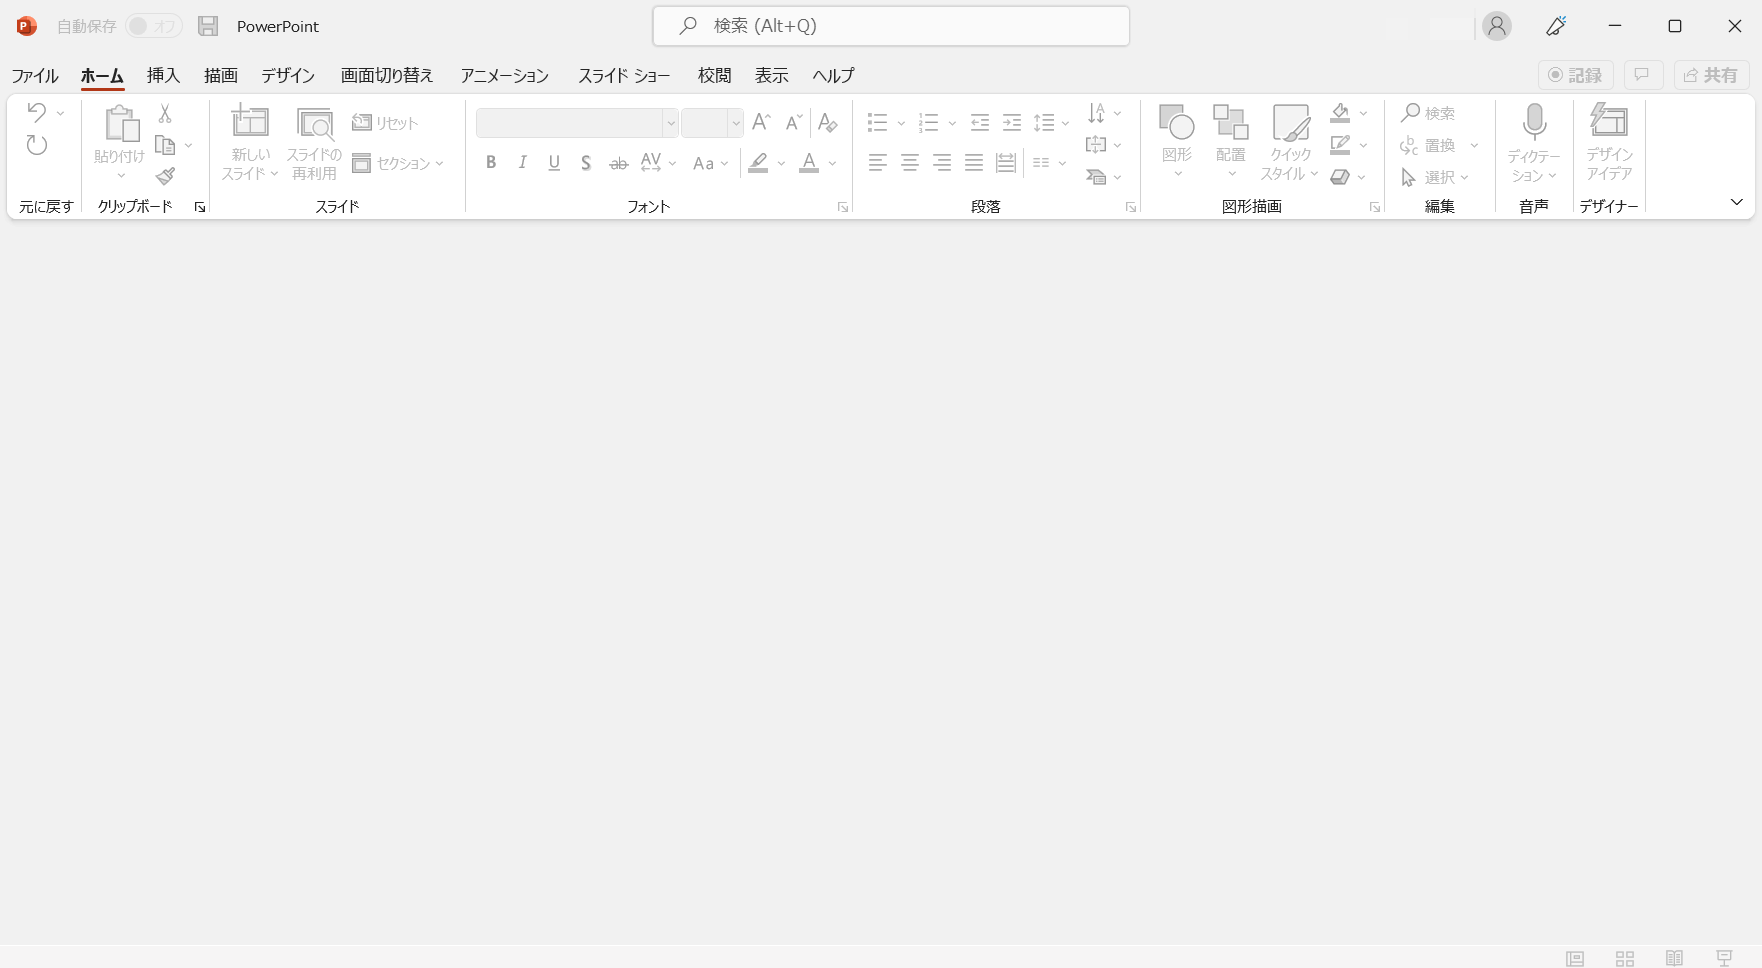Switch to Slide Sorter view in status bar
Screen dimensions: 1762x968
(x=1625, y=958)
